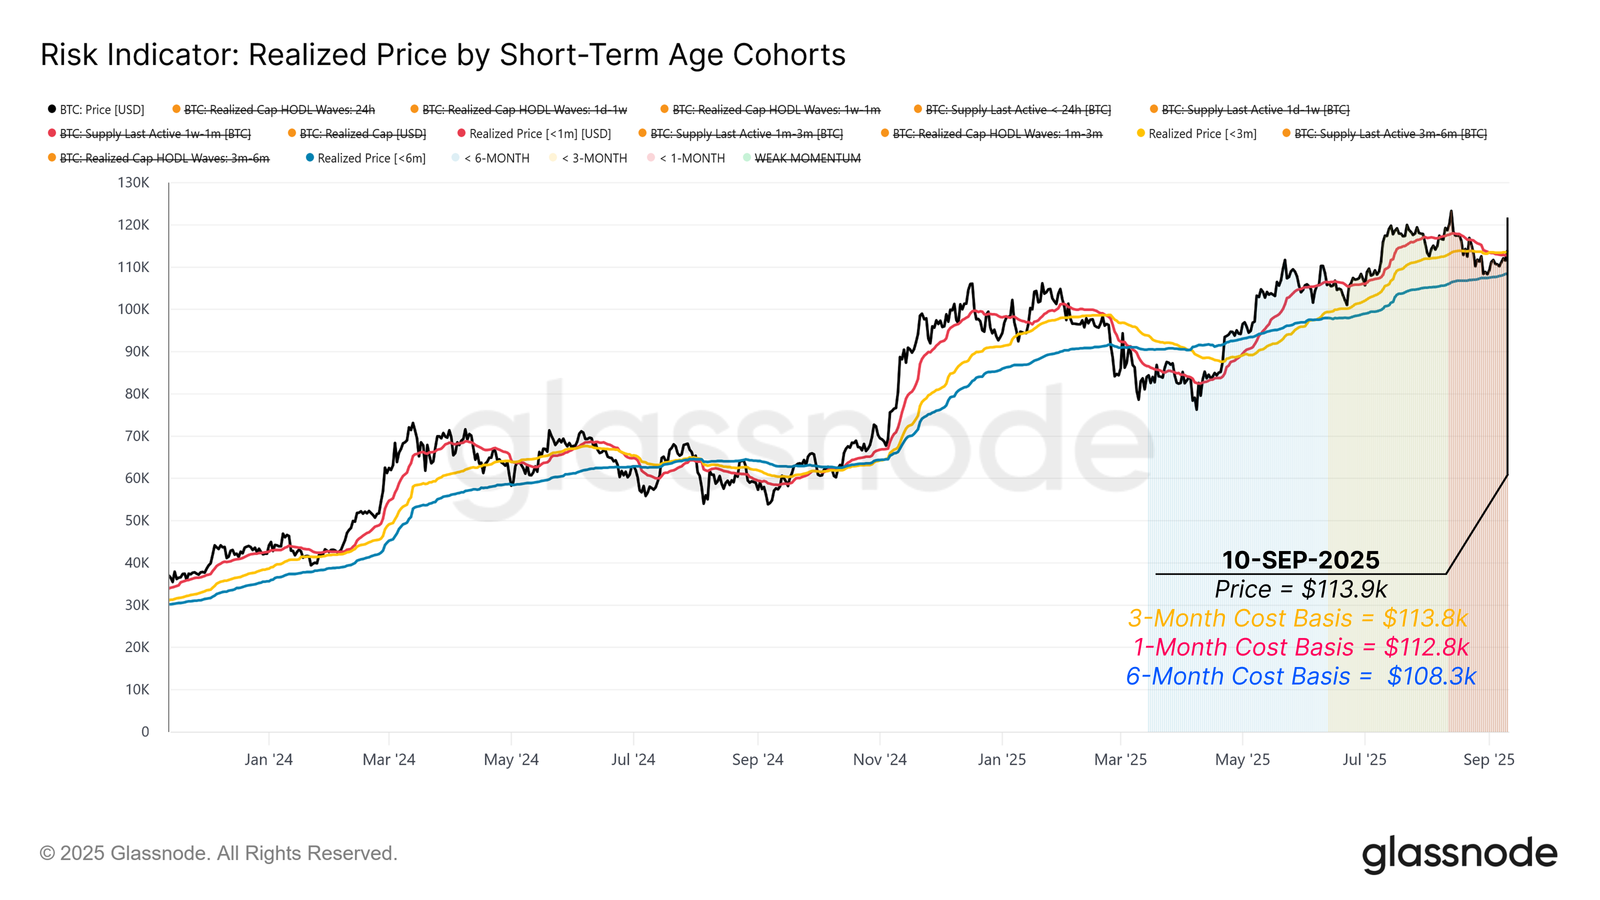This screenshot has height=900, width=1600.
Task: Show Supply Last Active < 24h [BTC] series
Action: click(x=1013, y=110)
